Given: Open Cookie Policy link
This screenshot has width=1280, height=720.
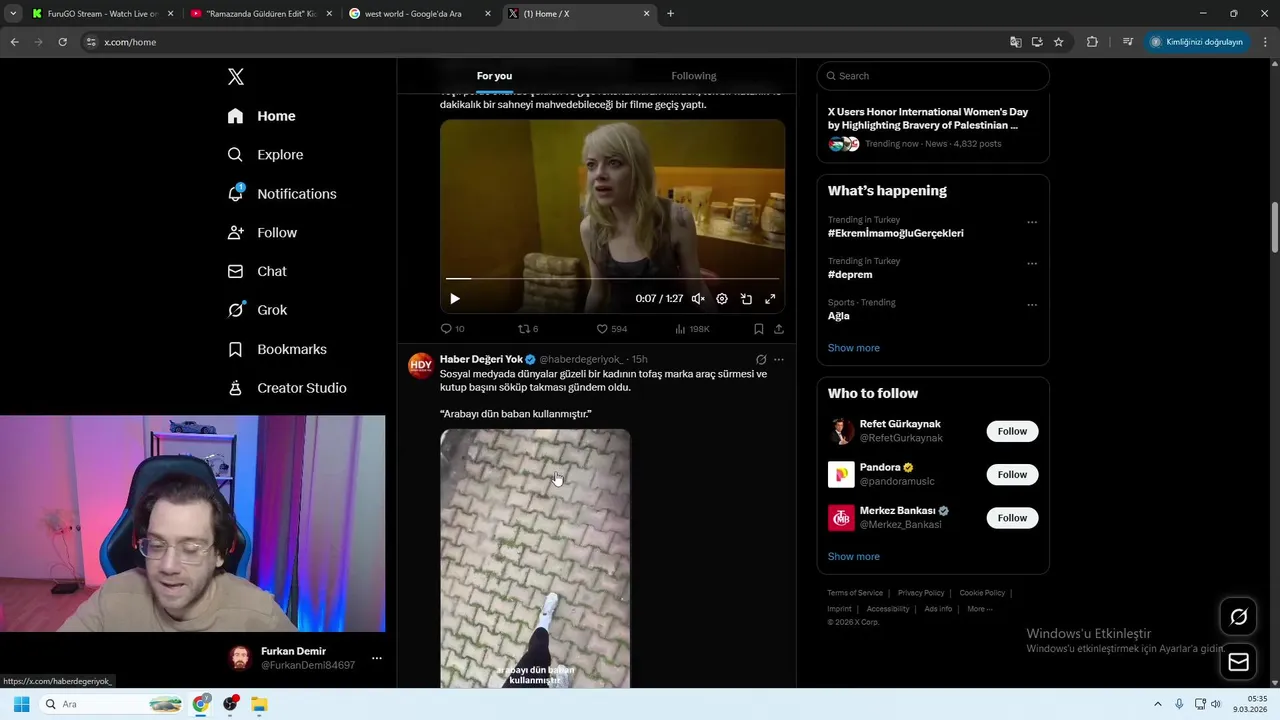Looking at the screenshot, I should [982, 593].
